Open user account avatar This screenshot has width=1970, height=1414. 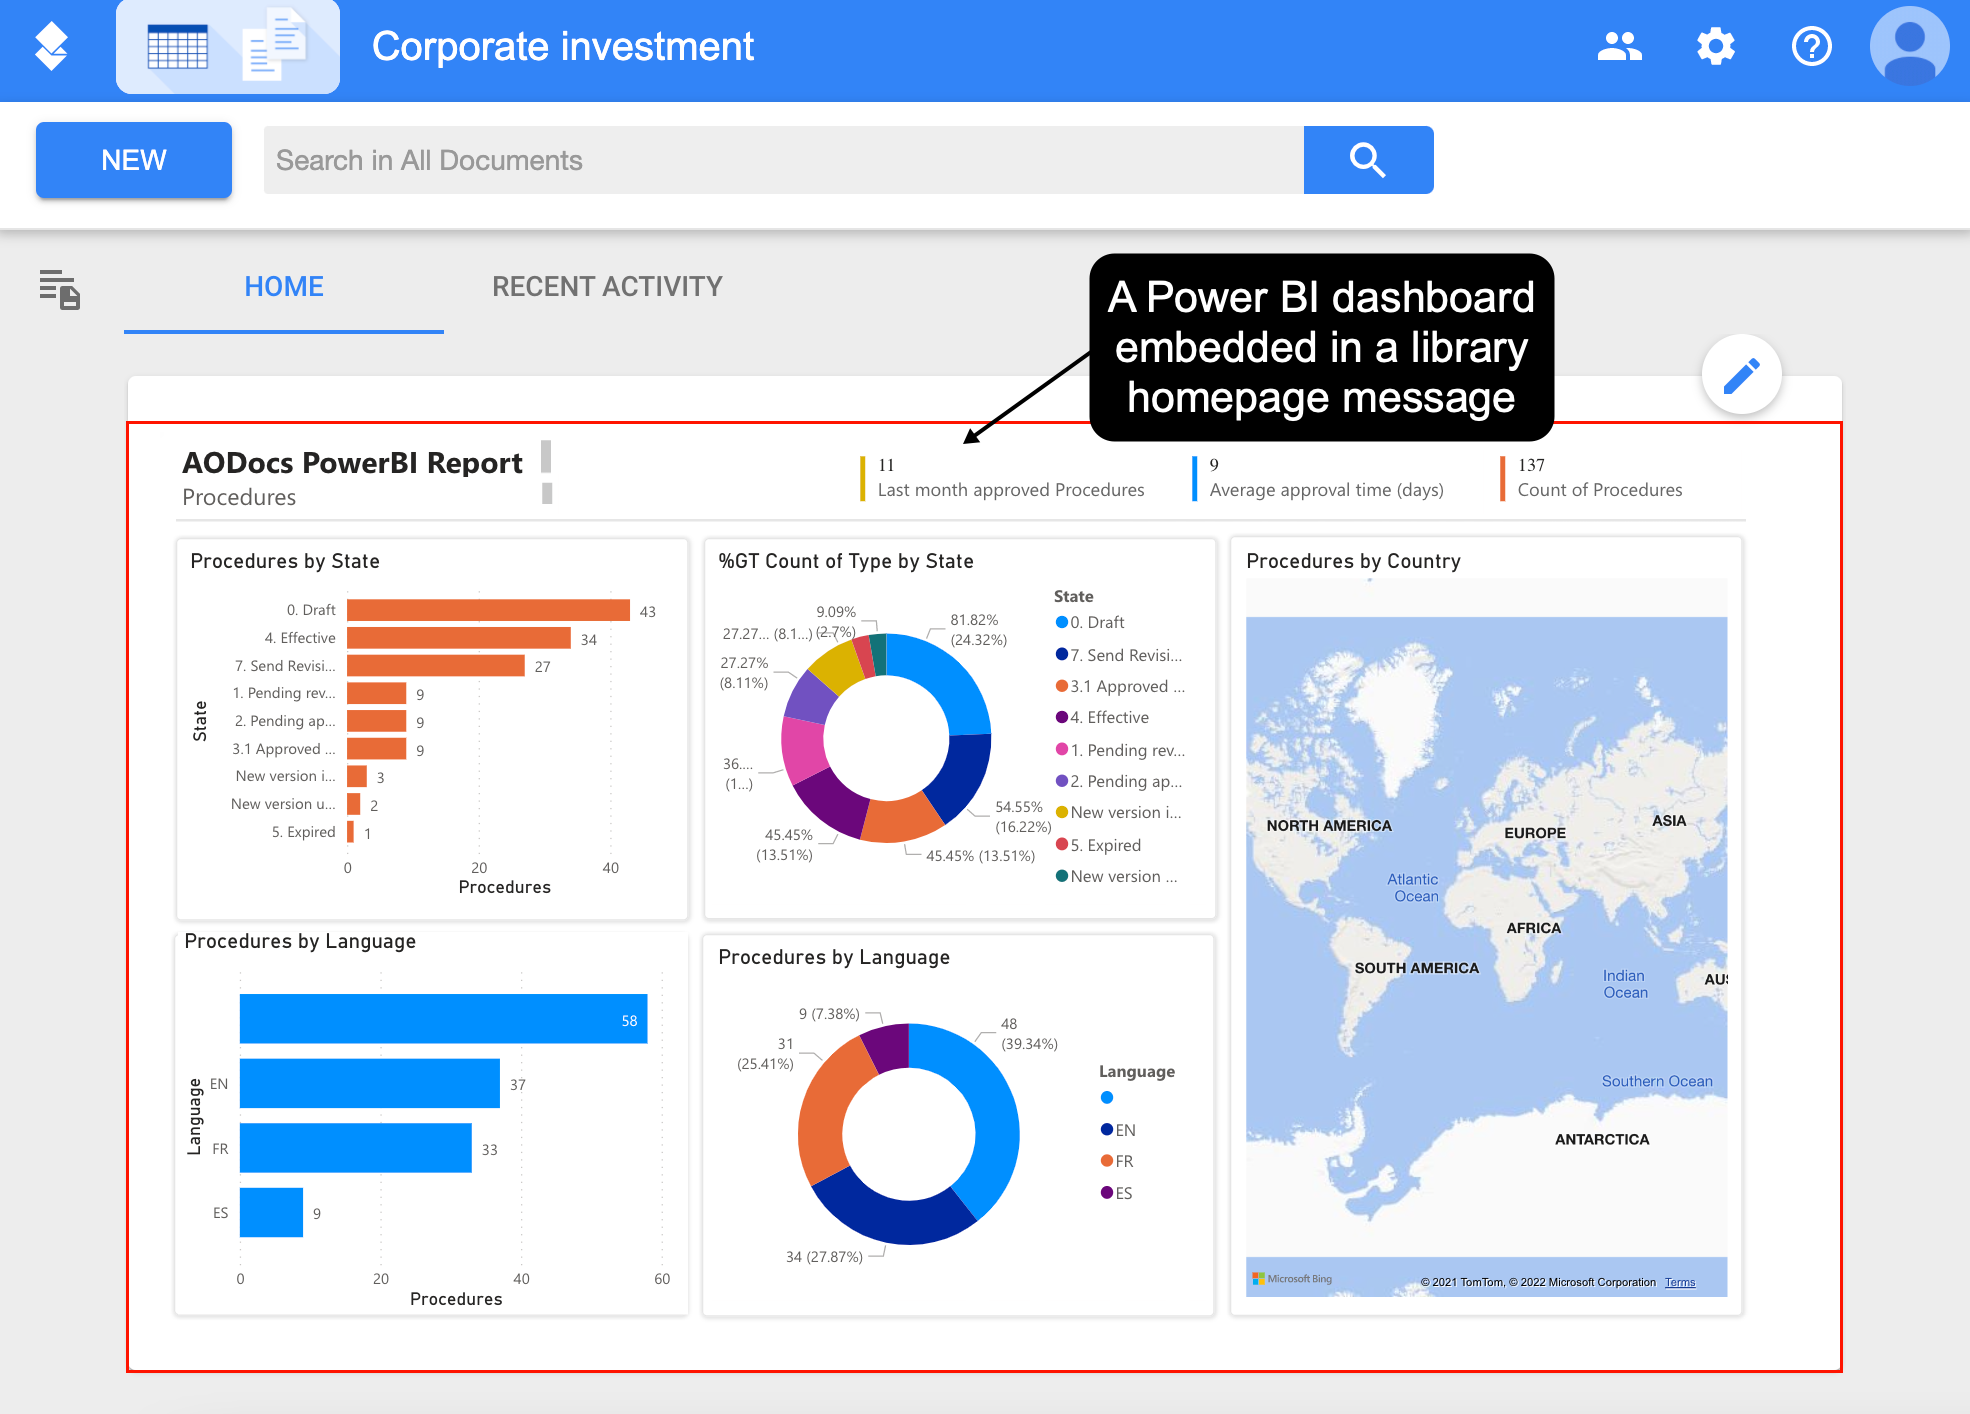(x=1909, y=46)
